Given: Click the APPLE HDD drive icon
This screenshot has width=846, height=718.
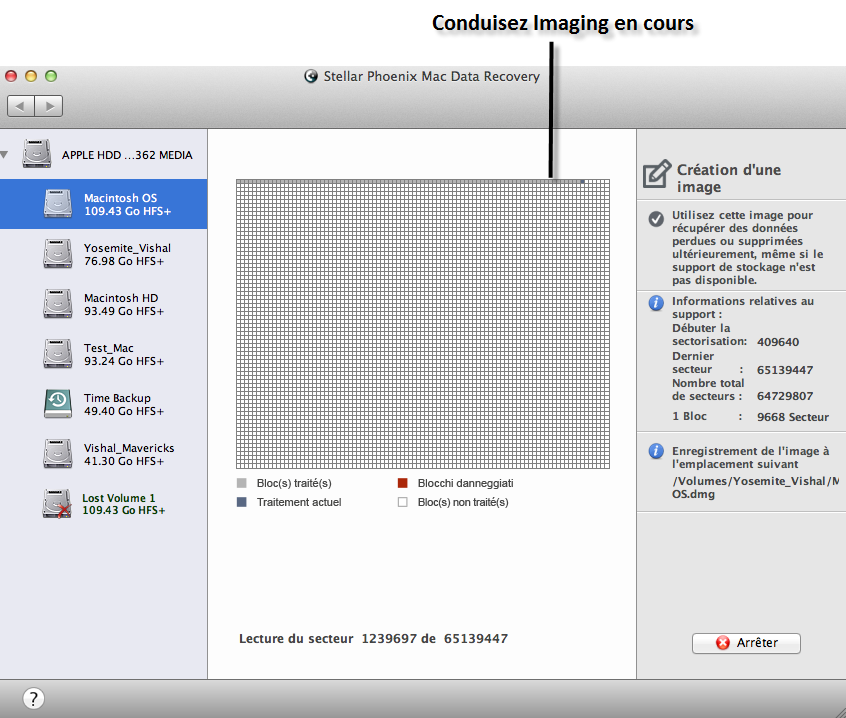Looking at the screenshot, I should click(x=37, y=154).
